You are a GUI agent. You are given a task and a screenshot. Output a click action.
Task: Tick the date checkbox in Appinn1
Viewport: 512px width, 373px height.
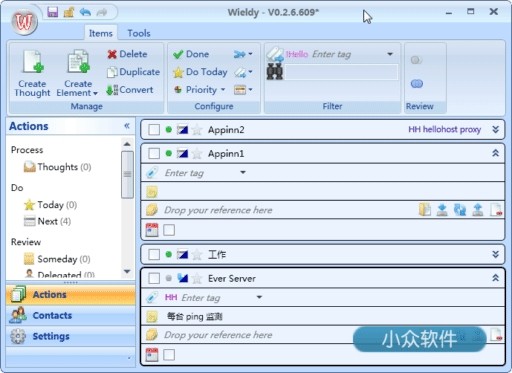tap(169, 230)
